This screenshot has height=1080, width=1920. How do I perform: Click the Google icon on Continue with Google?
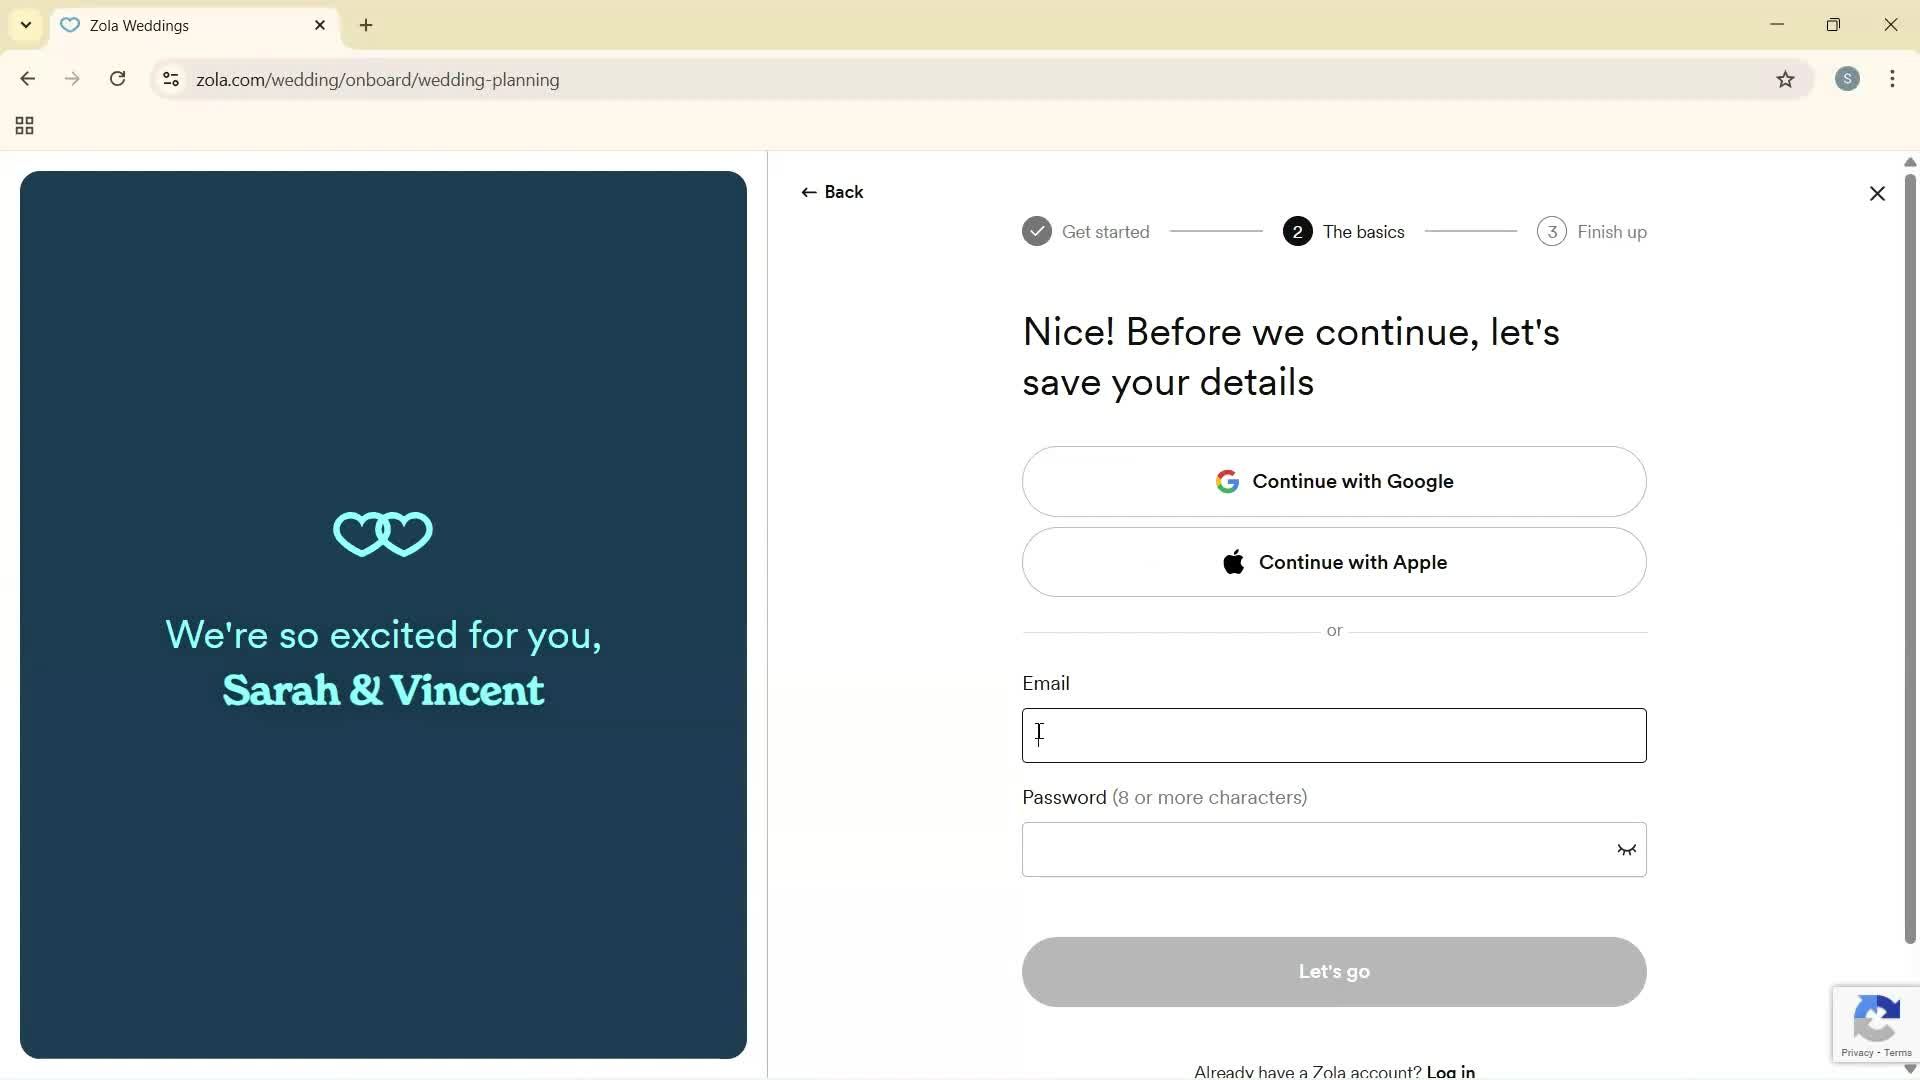(1227, 481)
